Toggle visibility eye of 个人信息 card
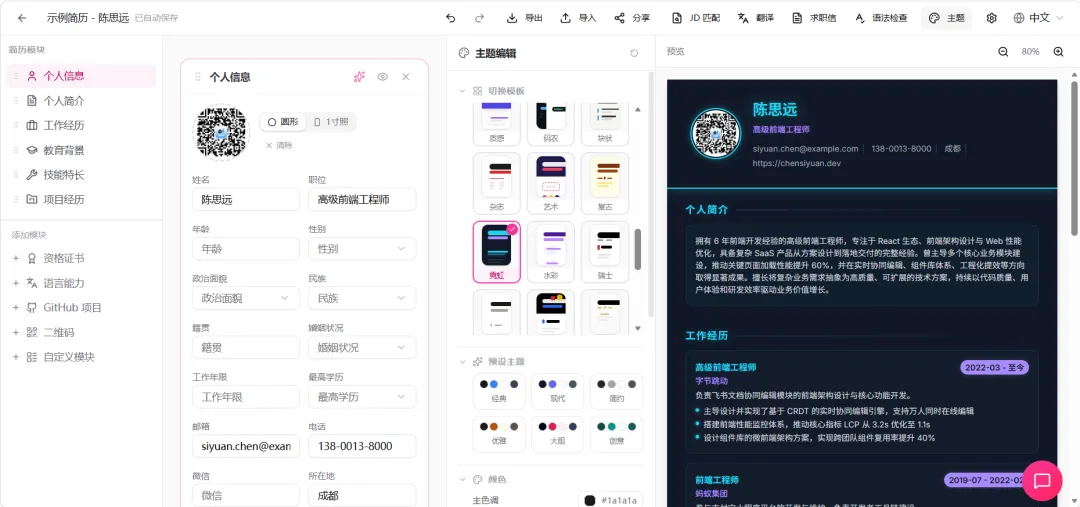The height and width of the screenshot is (507, 1080). [383, 76]
